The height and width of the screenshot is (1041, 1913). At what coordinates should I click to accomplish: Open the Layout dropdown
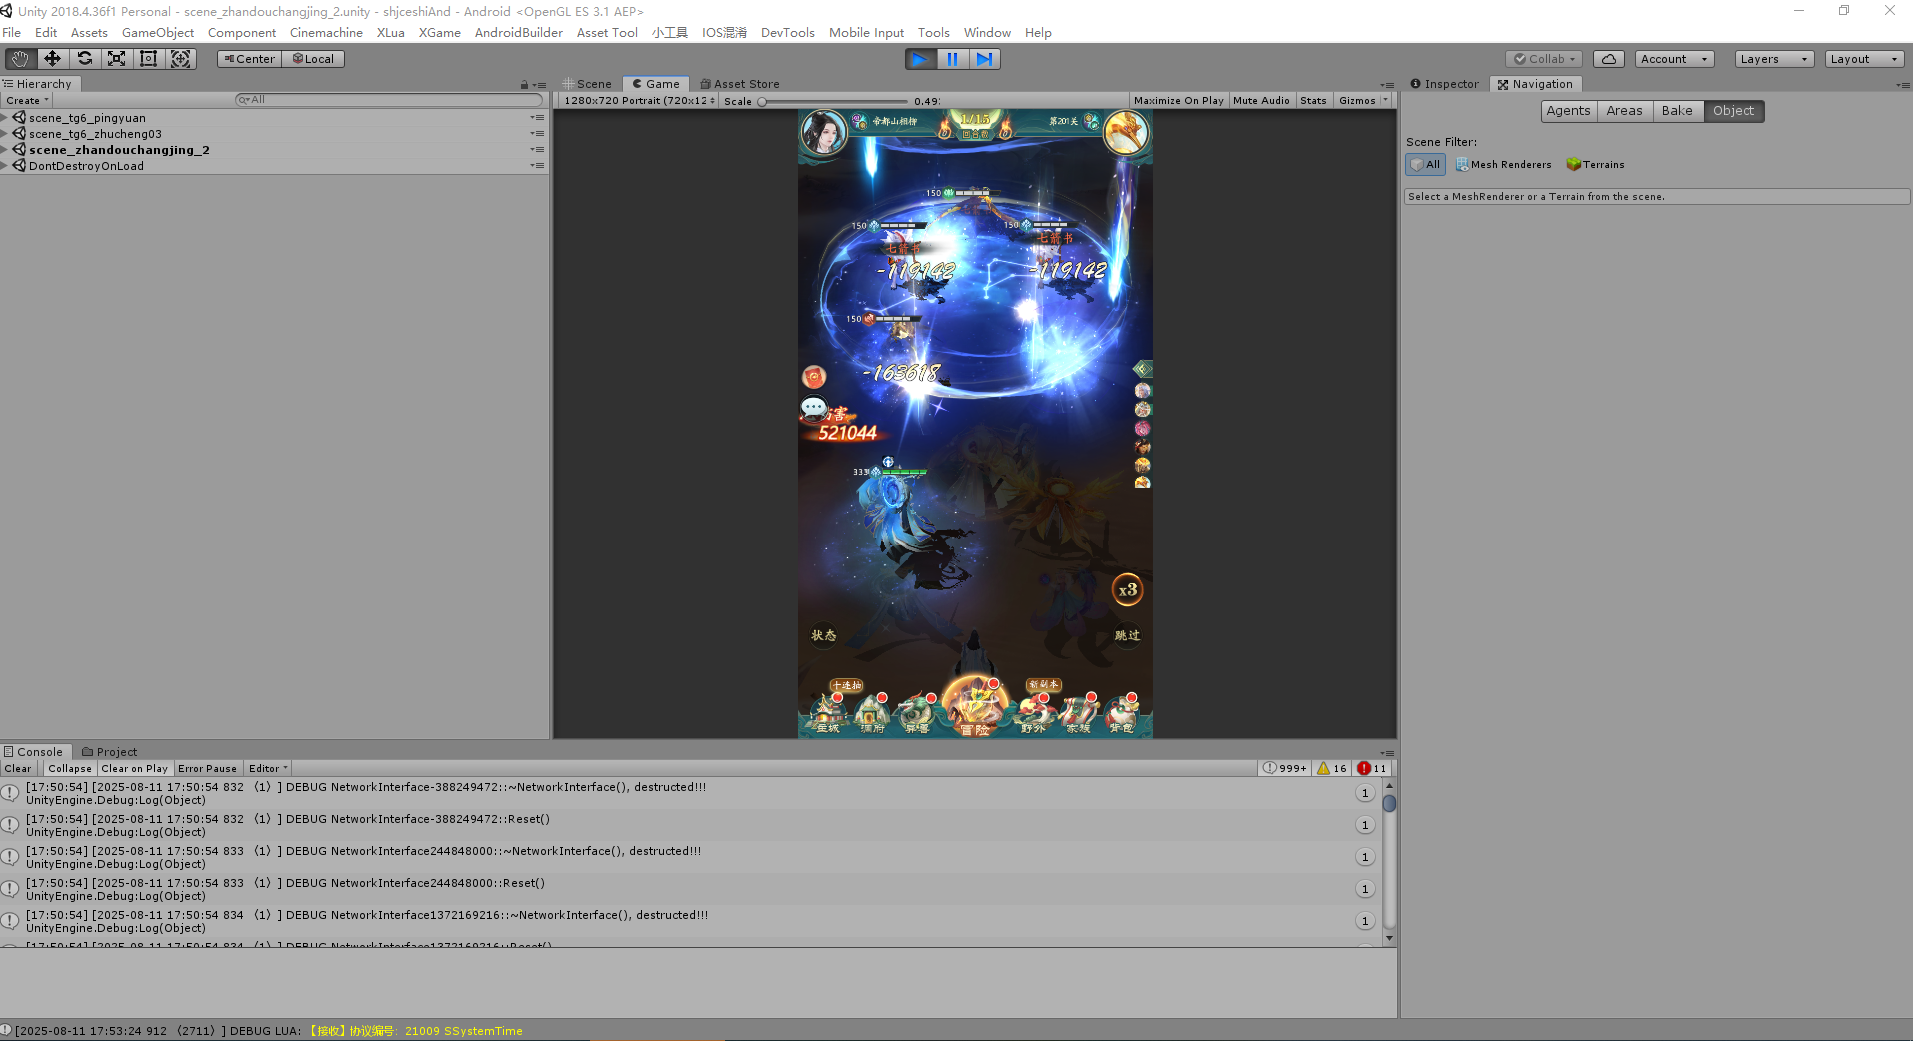(x=1863, y=59)
